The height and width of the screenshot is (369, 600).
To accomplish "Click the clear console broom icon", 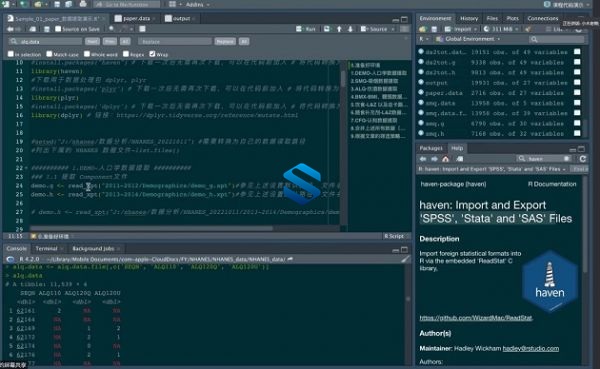I will (405, 259).
